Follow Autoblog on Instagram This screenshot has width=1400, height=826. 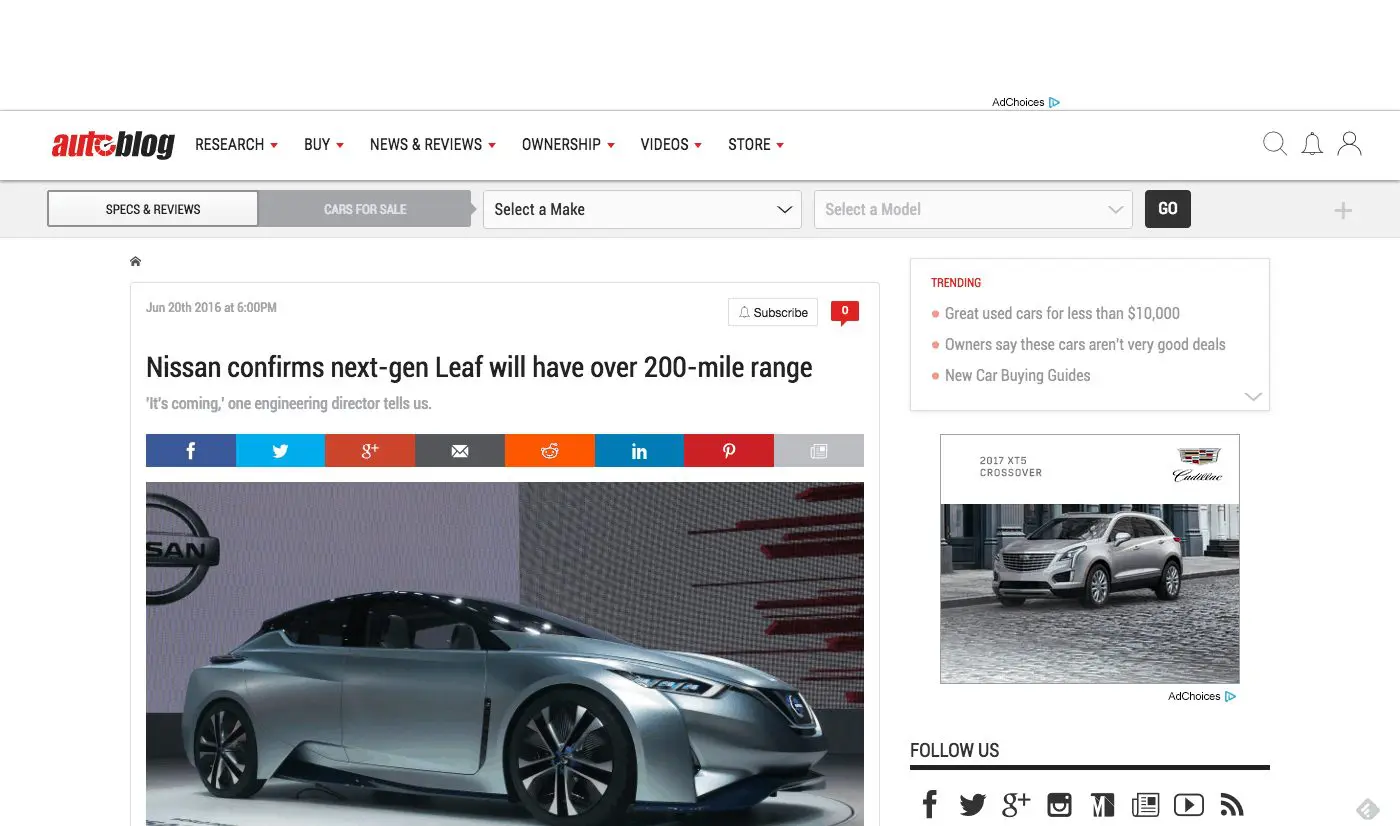coord(1059,805)
